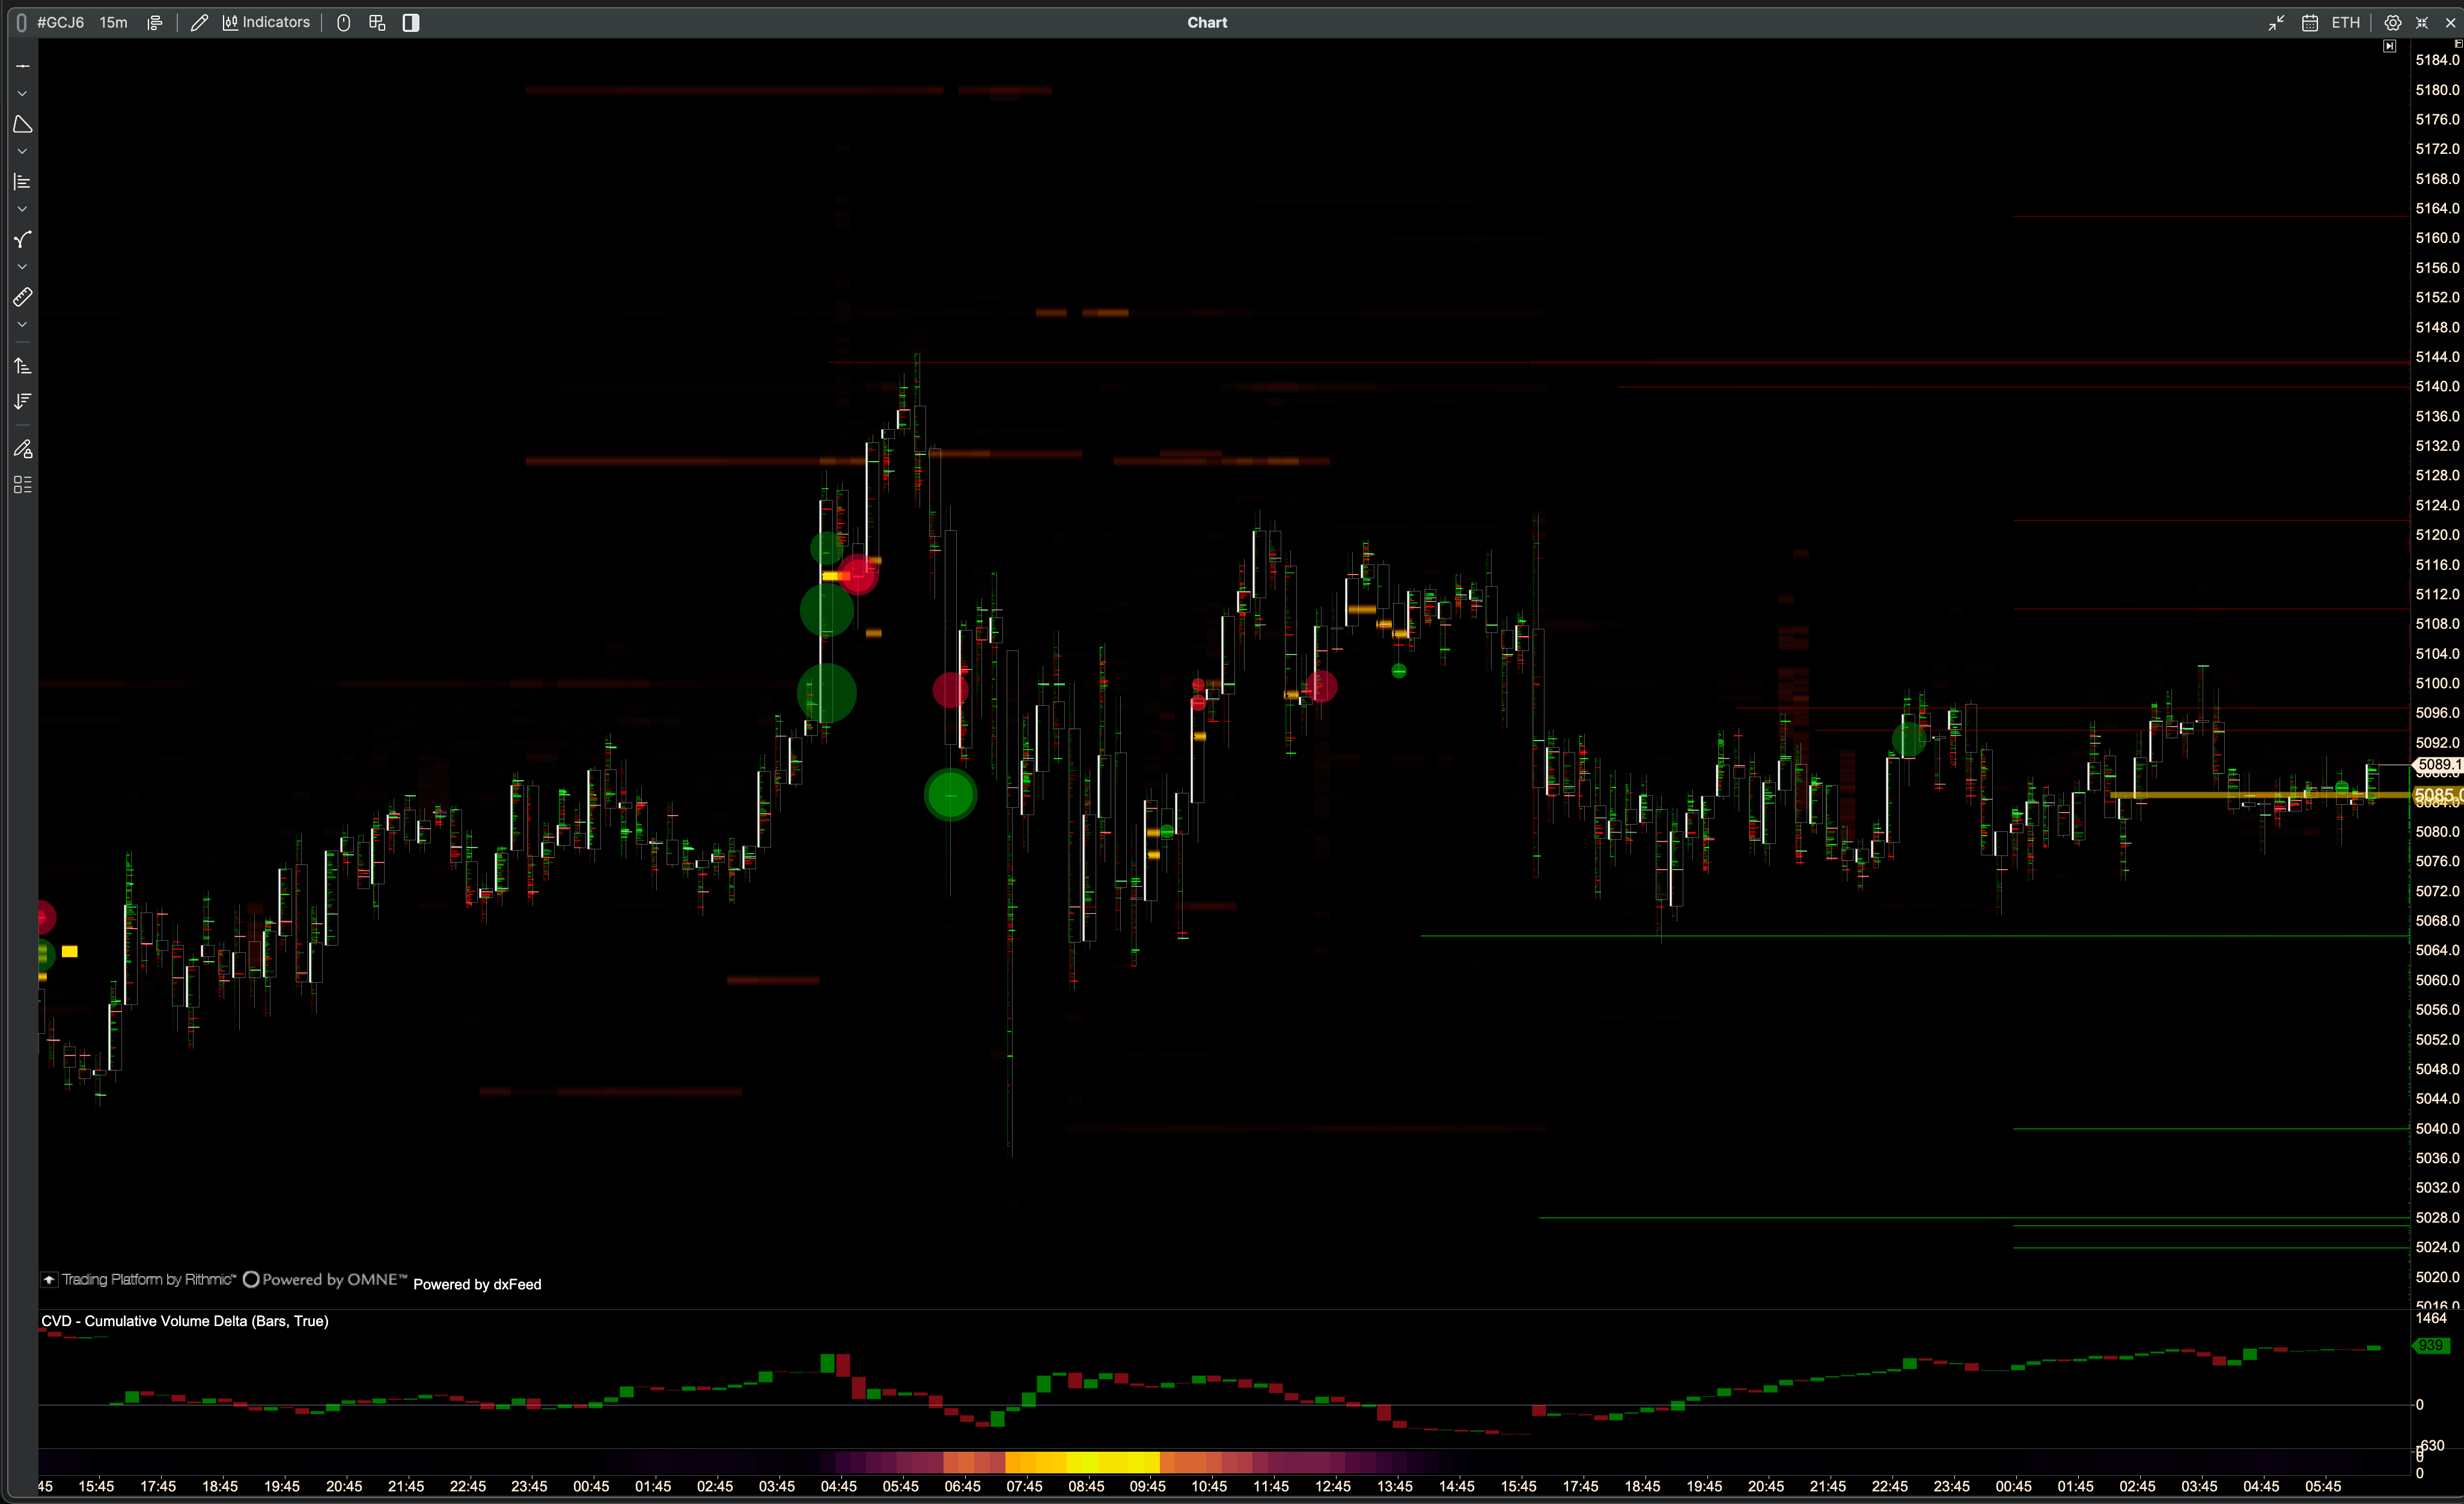Toggle the side panel layout button
Viewport: 2464px width, 1504px height.
click(x=410, y=22)
